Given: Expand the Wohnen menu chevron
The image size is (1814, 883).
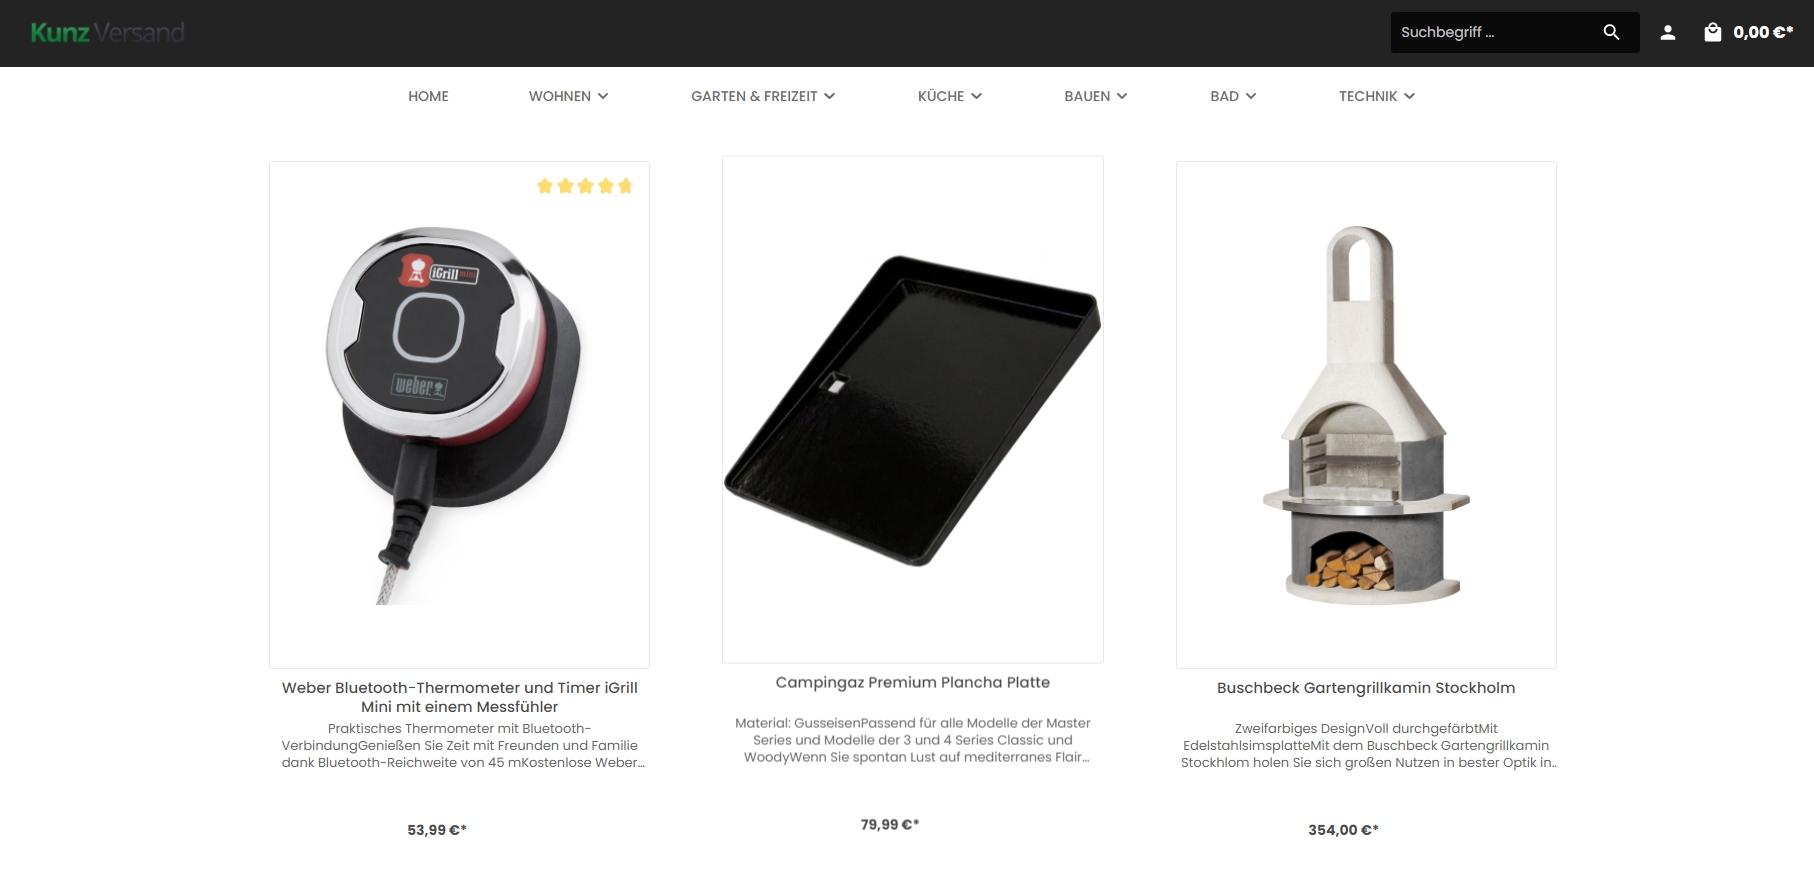Looking at the screenshot, I should coord(603,96).
